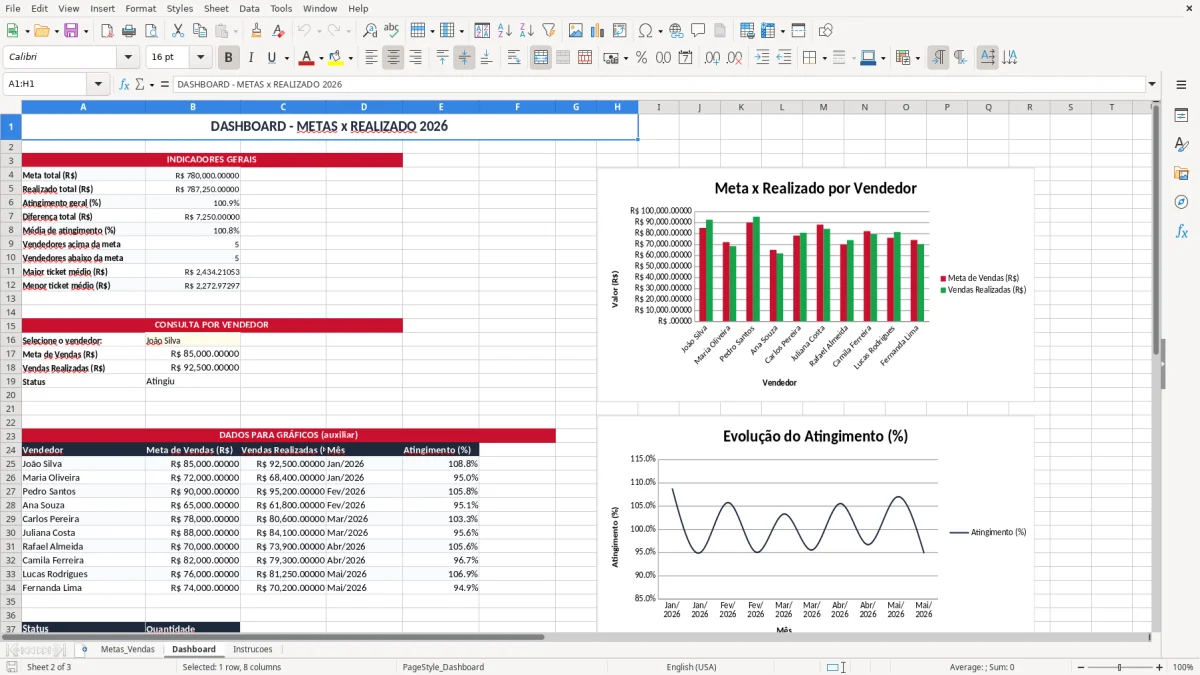Switch to Instrucoes sheet tab

click(252, 649)
